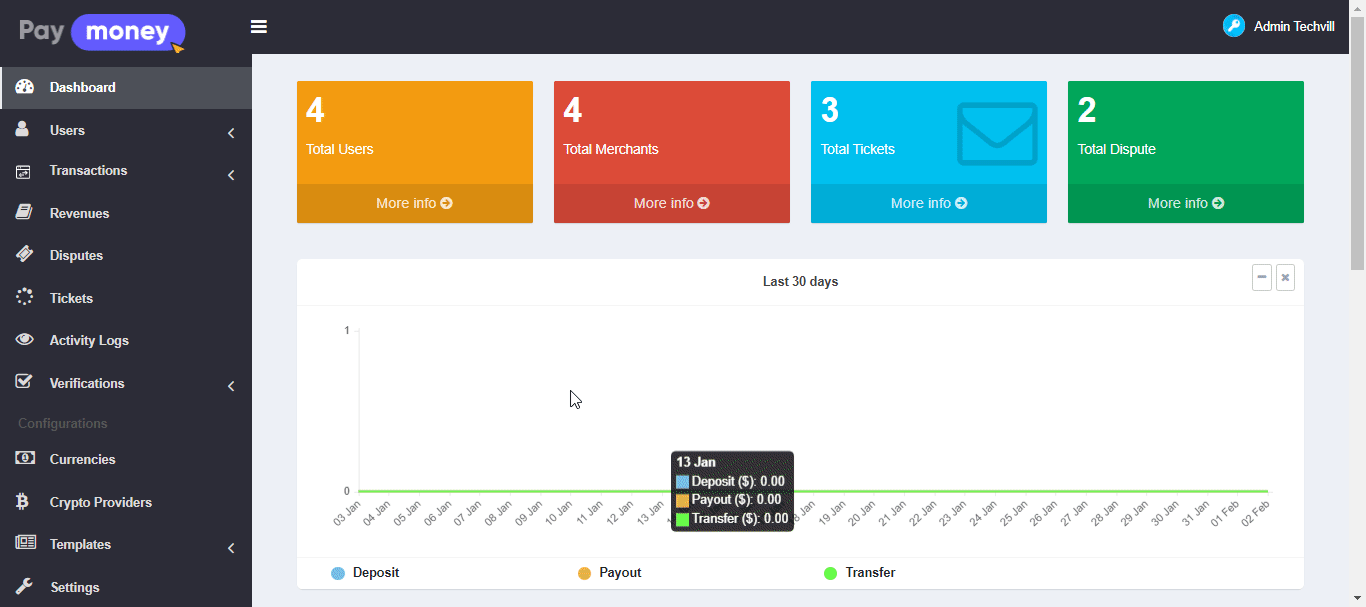
Task: Expand the Verifications submenu chevron
Action: pyautogui.click(x=231, y=385)
